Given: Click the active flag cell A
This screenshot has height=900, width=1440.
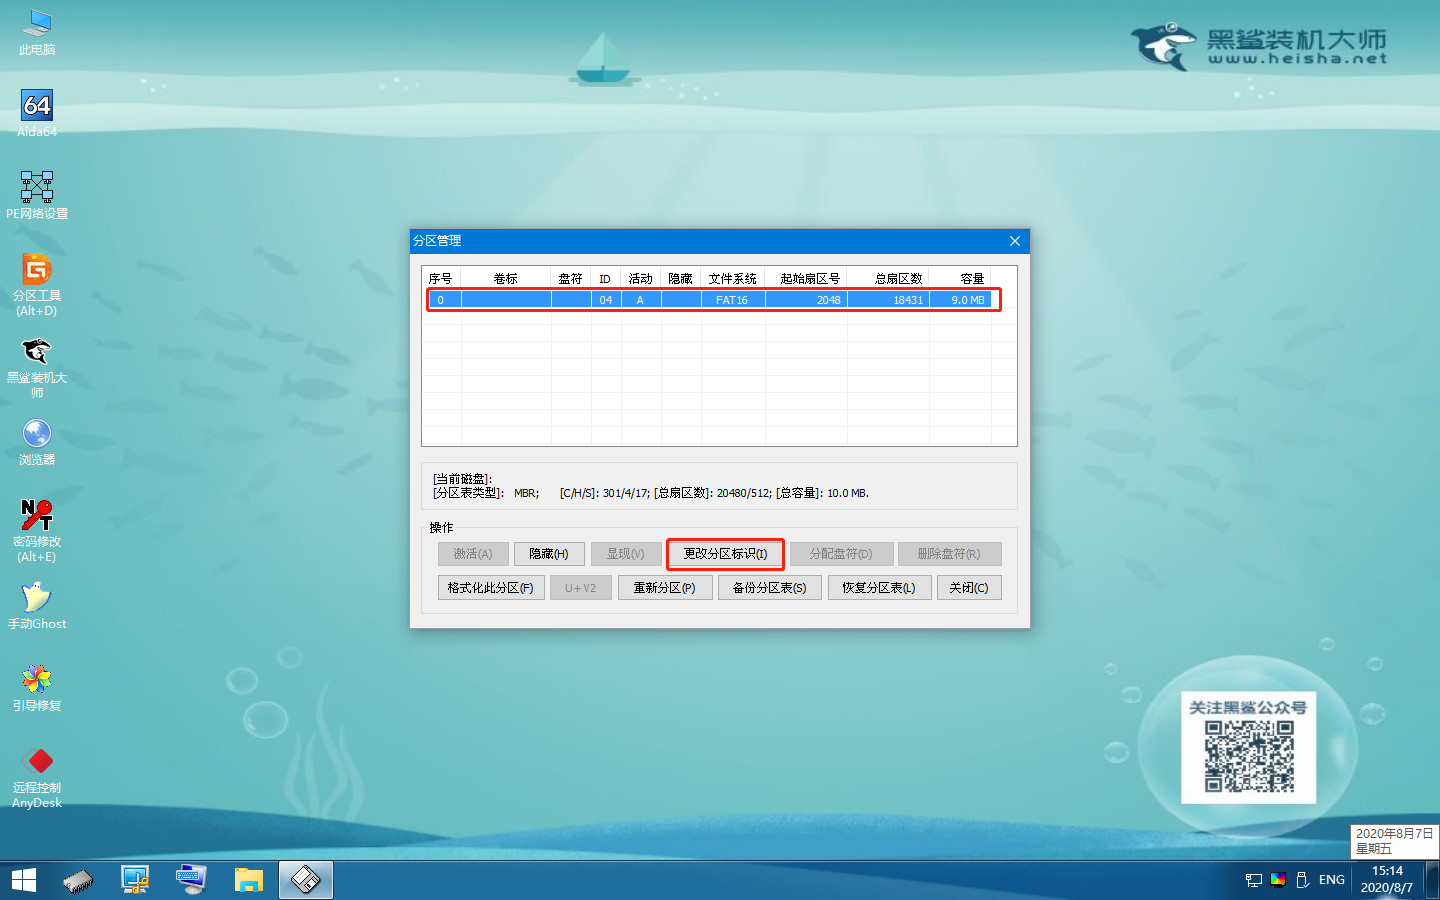Looking at the screenshot, I should point(640,300).
